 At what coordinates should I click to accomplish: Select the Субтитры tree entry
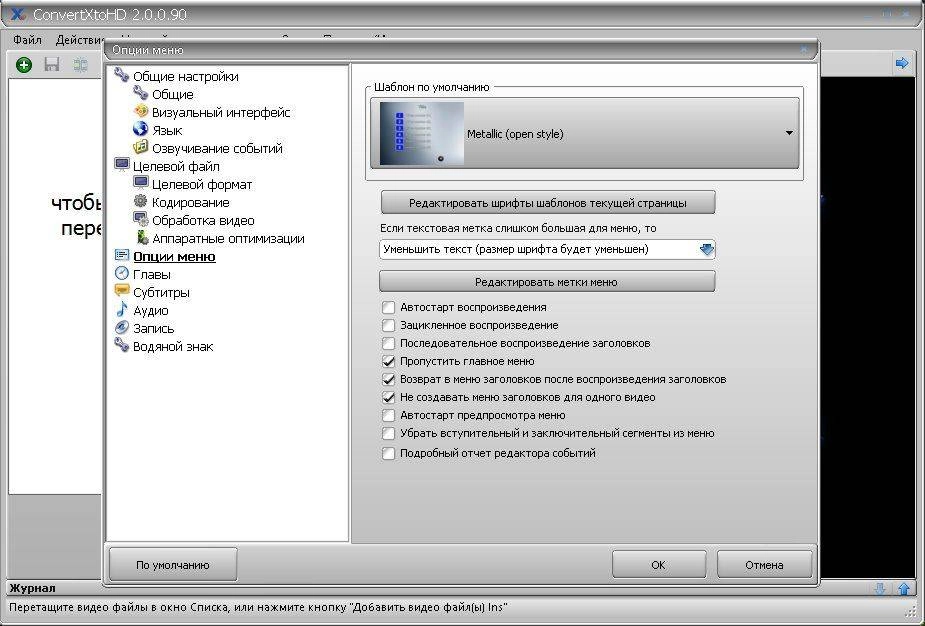(161, 293)
